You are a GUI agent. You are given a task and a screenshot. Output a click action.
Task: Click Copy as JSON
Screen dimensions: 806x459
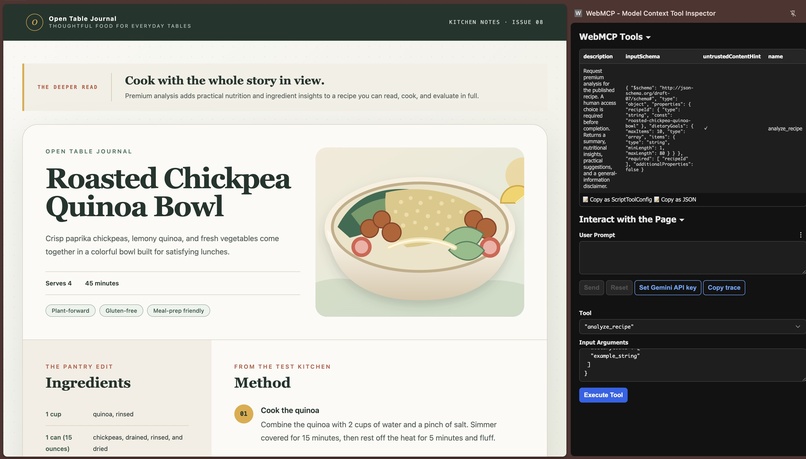[x=679, y=199]
